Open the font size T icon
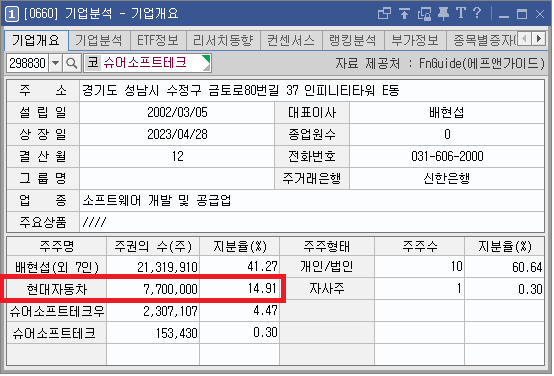This screenshot has width=554, height=376. tap(461, 13)
